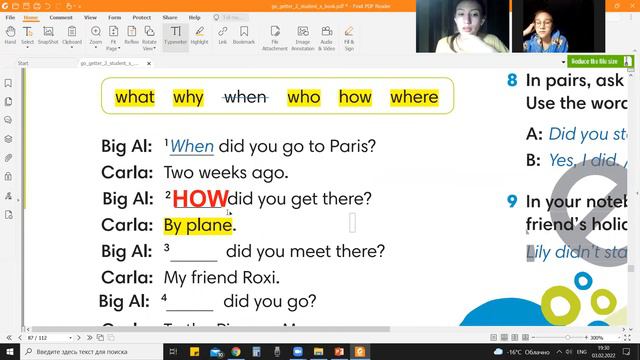Switch to continuous page view mode
This screenshot has width=640, height=360.
[x=504, y=338]
